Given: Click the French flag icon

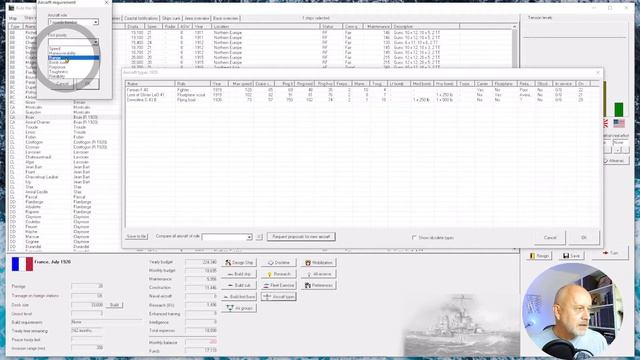Looking at the screenshot, I should [22, 264].
